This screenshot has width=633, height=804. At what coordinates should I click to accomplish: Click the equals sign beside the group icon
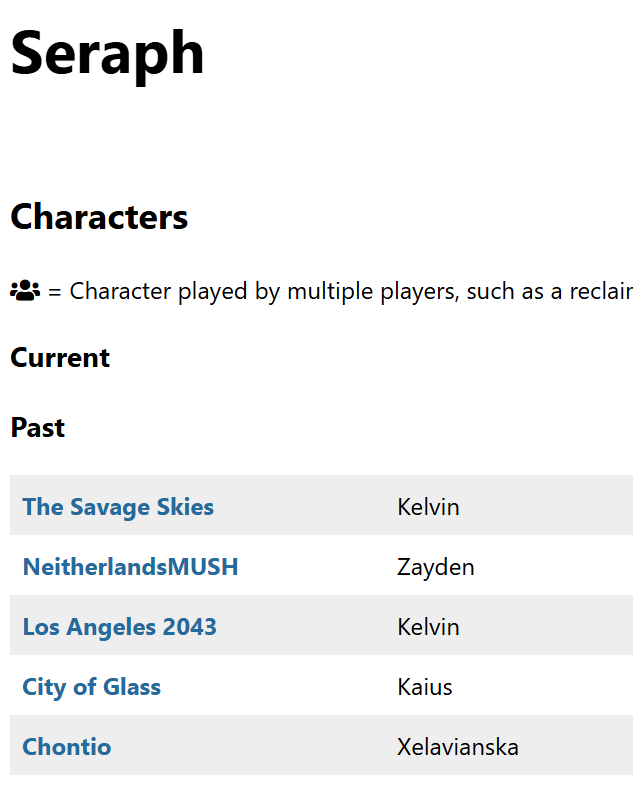(x=55, y=291)
